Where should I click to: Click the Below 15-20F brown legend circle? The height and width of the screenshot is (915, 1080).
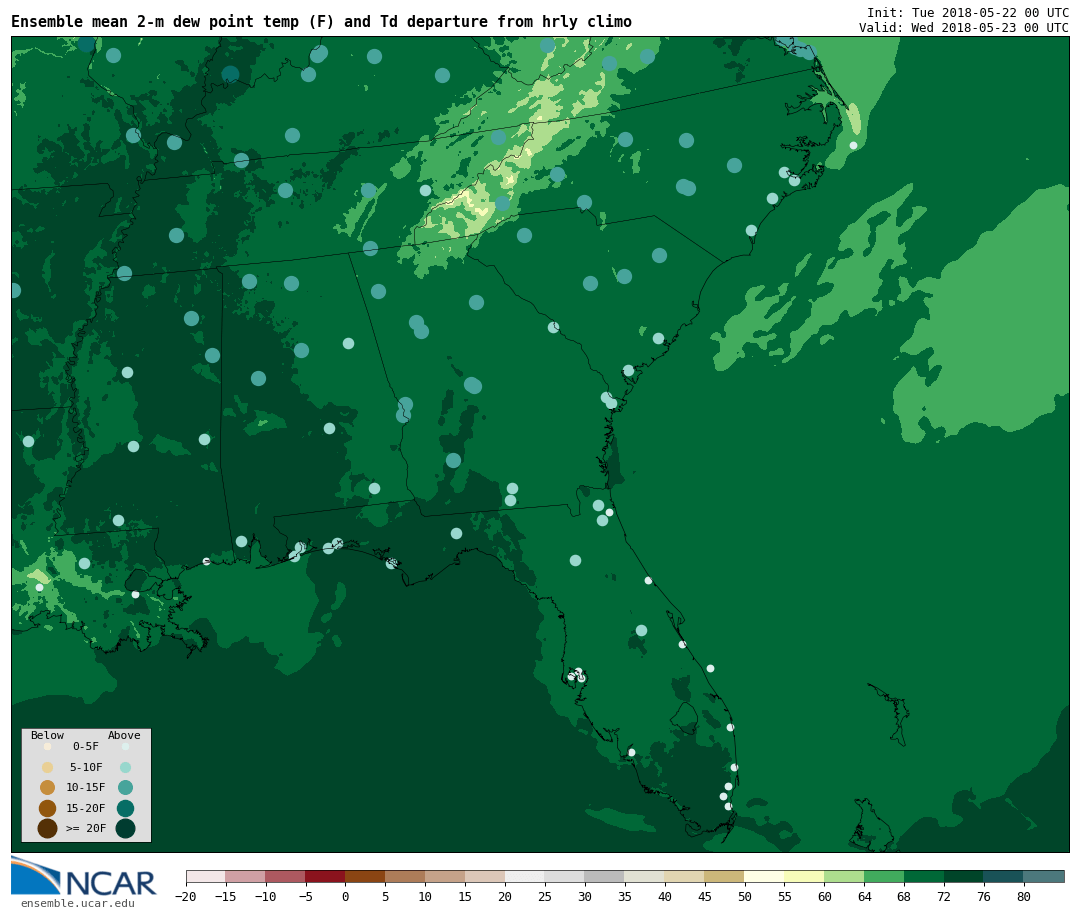point(48,808)
